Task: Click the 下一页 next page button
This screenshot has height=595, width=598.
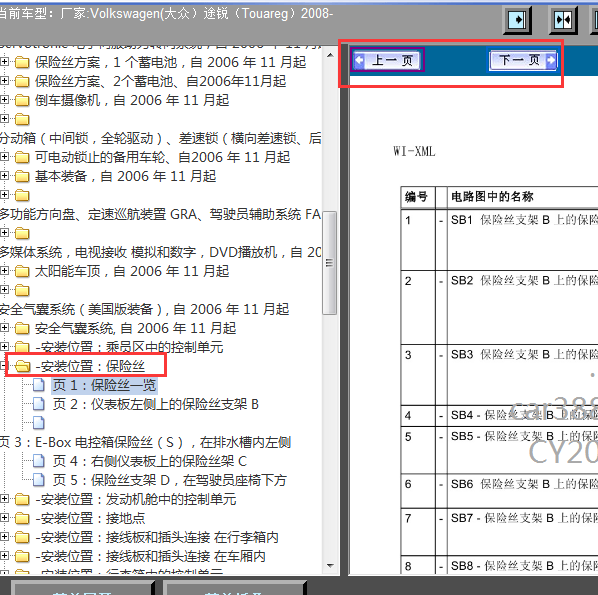Action: pos(523,60)
